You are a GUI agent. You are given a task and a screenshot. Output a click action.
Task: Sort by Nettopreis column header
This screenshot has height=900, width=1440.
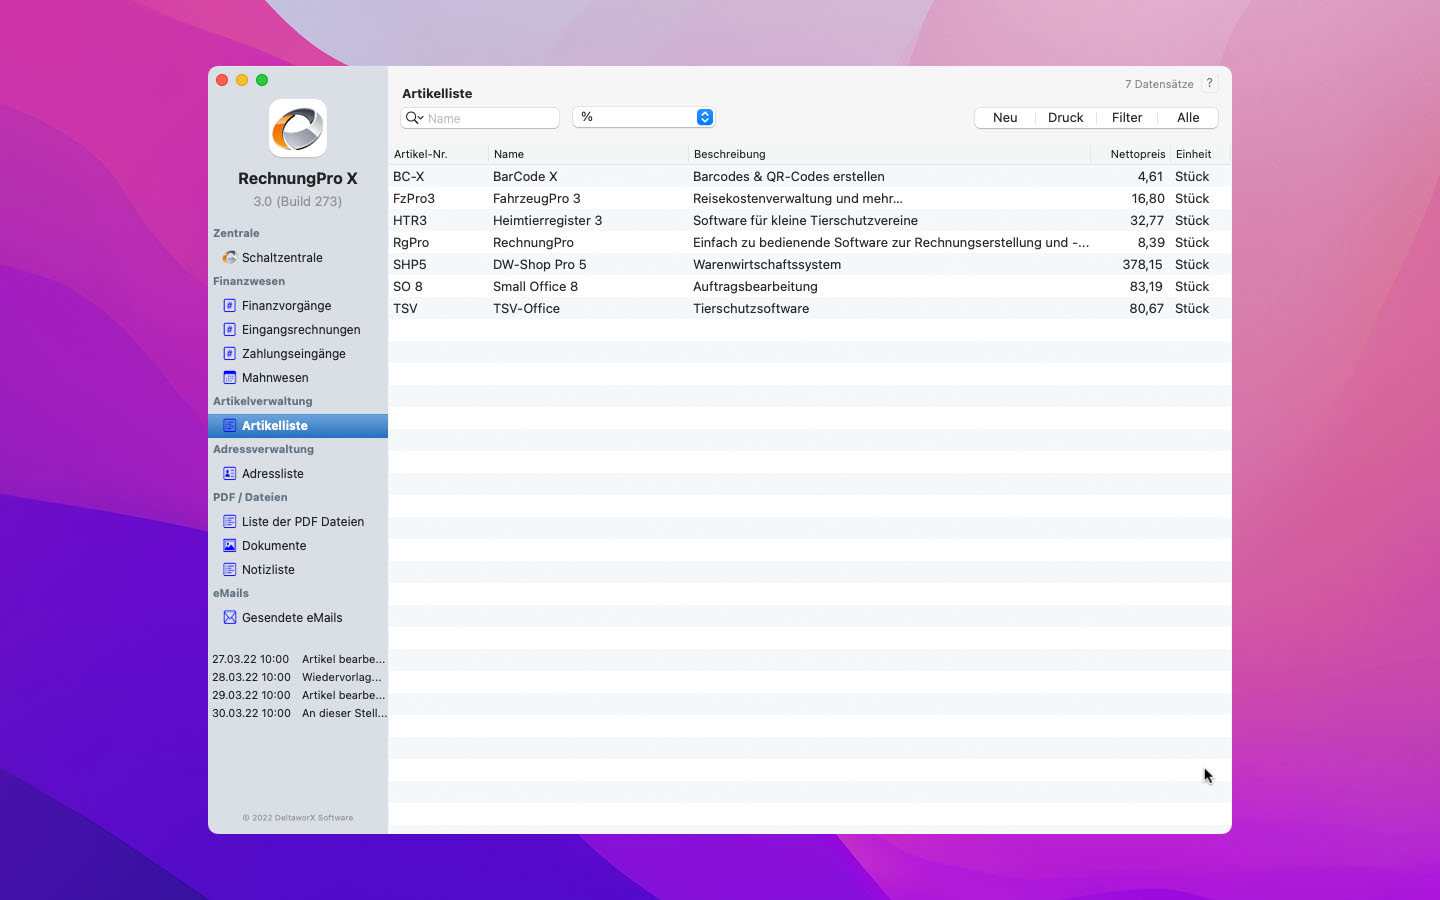pyautogui.click(x=1137, y=154)
